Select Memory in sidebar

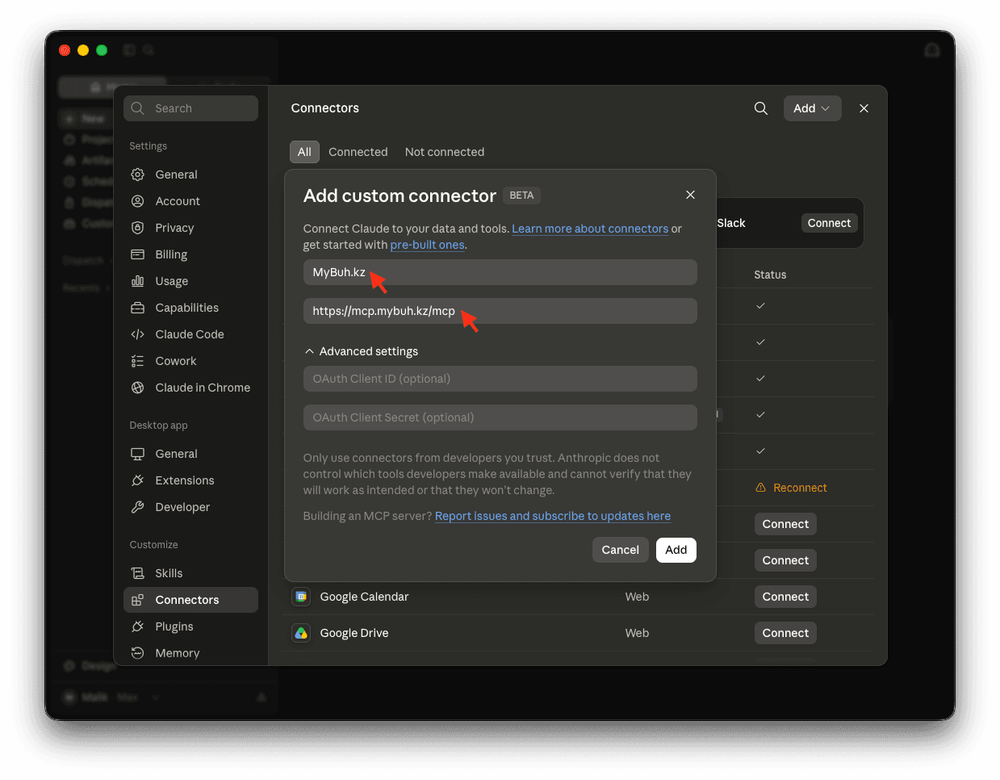191,652
